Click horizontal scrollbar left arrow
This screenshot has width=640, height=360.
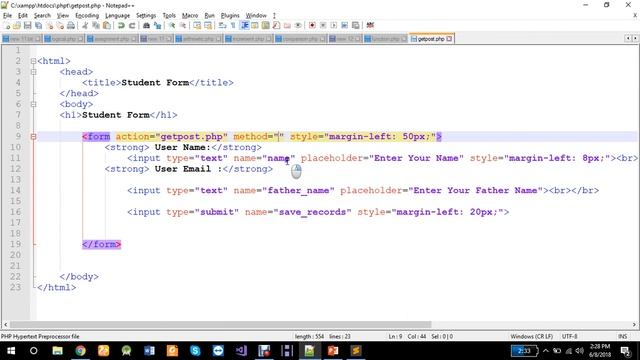5,325
